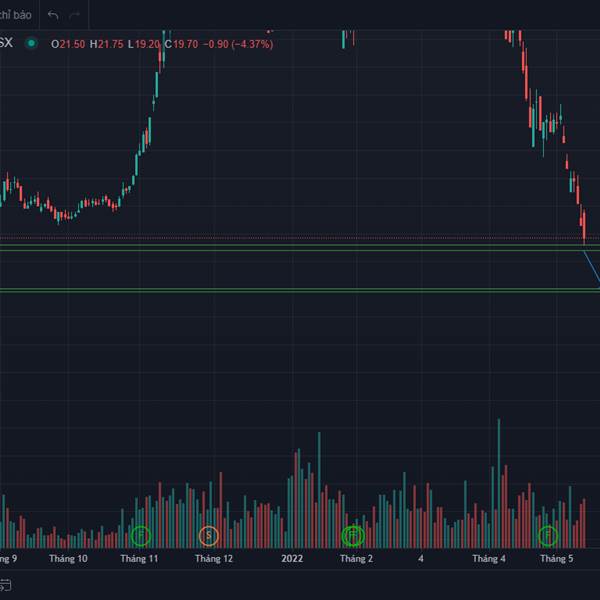Click the 'Tháng 2' time axis label
This screenshot has width=600, height=600.
[x=356, y=559]
